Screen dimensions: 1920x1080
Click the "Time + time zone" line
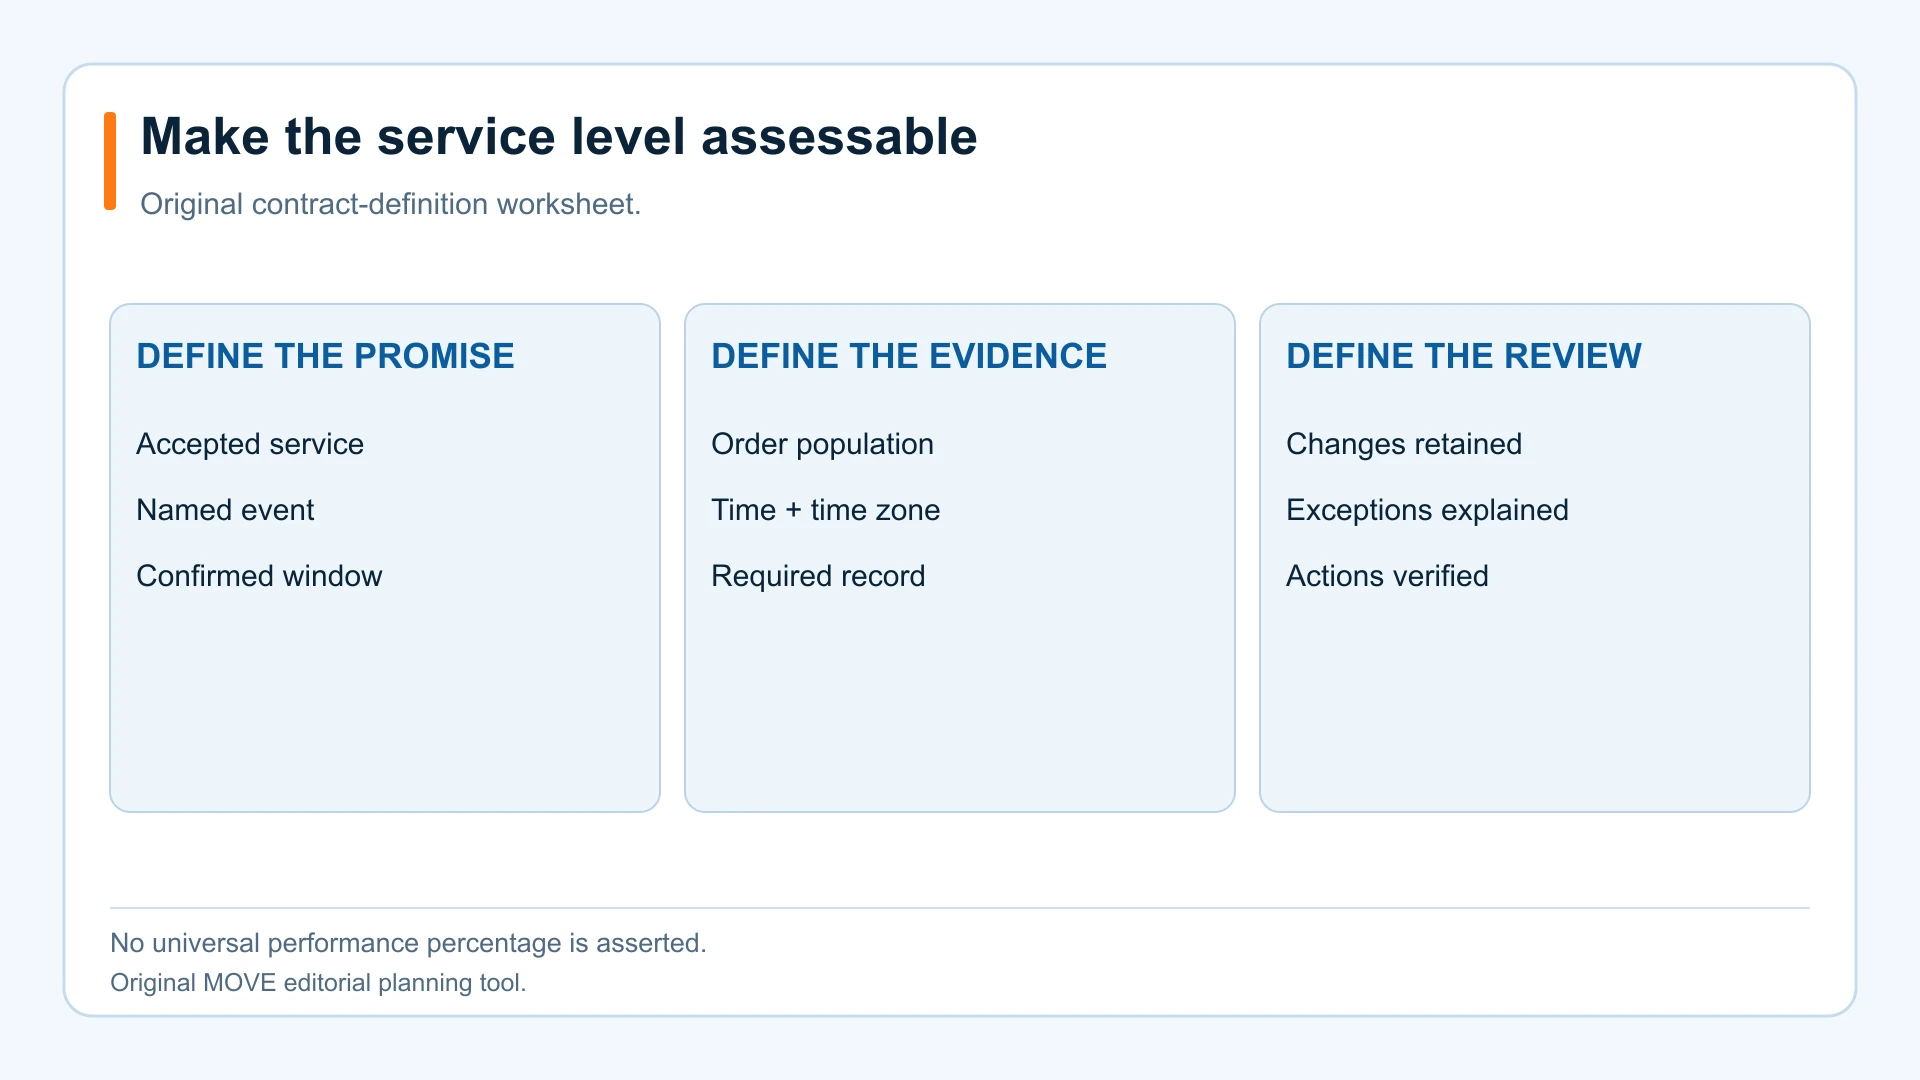coord(825,510)
